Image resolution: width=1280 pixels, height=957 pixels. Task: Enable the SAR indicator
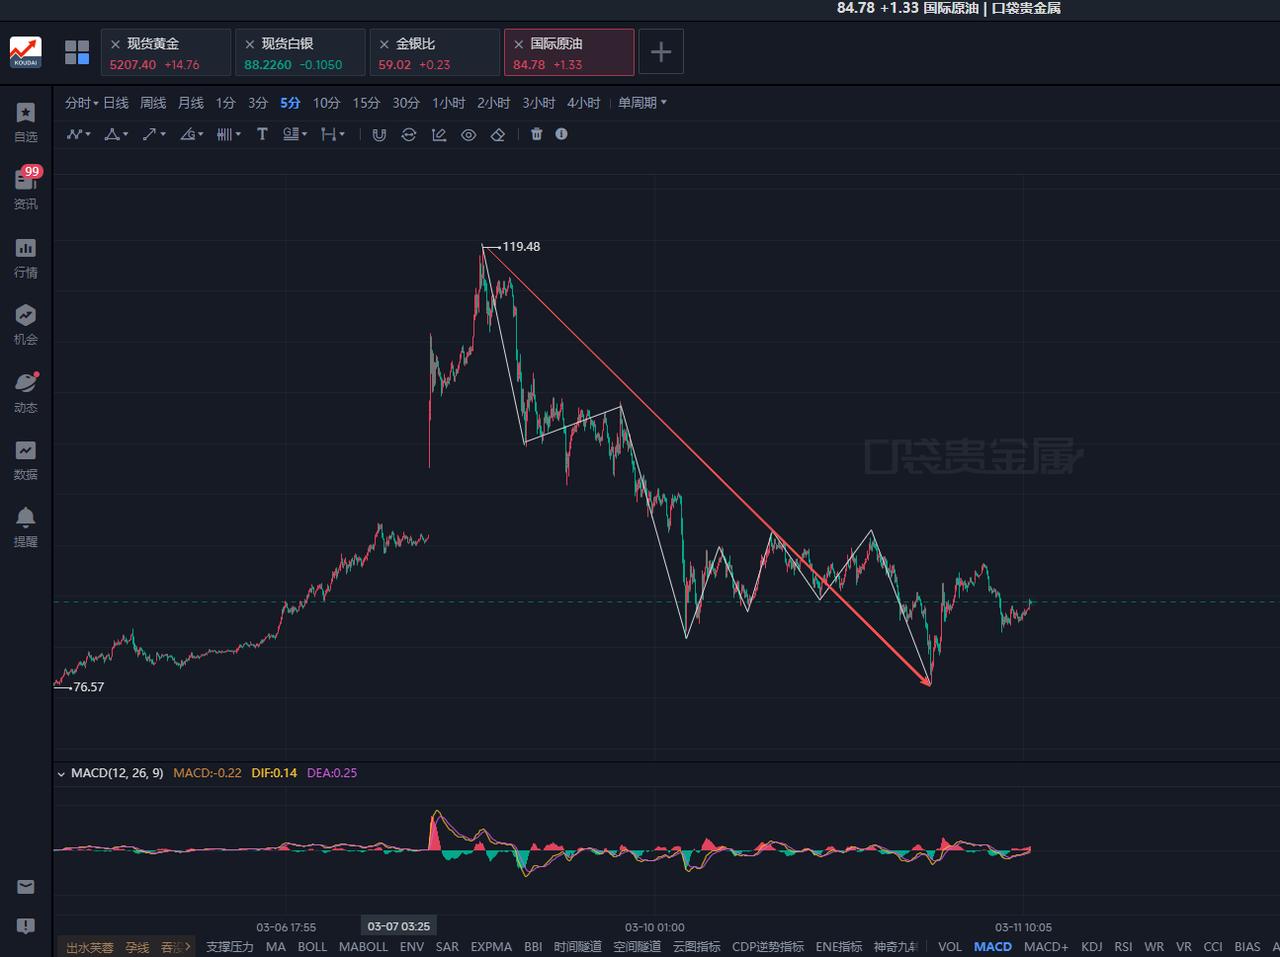(447, 946)
